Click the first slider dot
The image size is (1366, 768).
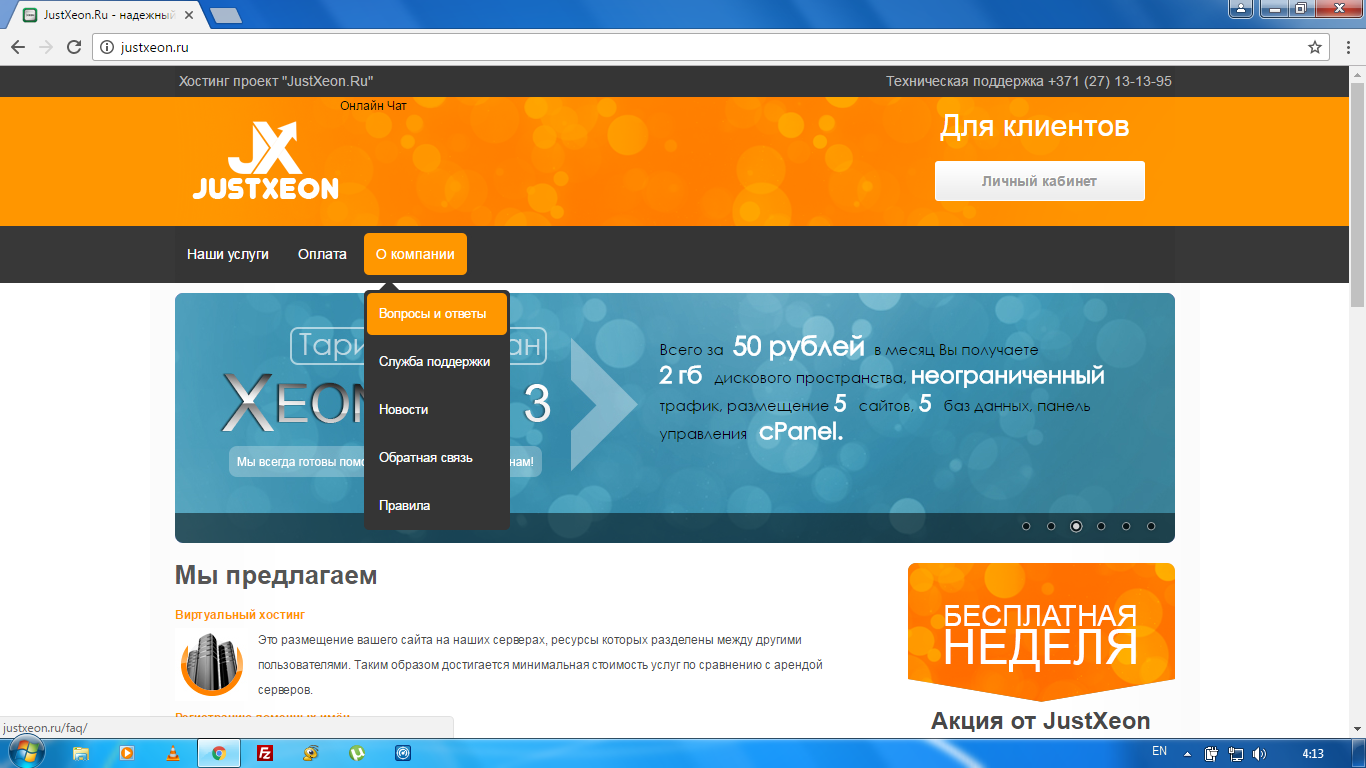1026,526
